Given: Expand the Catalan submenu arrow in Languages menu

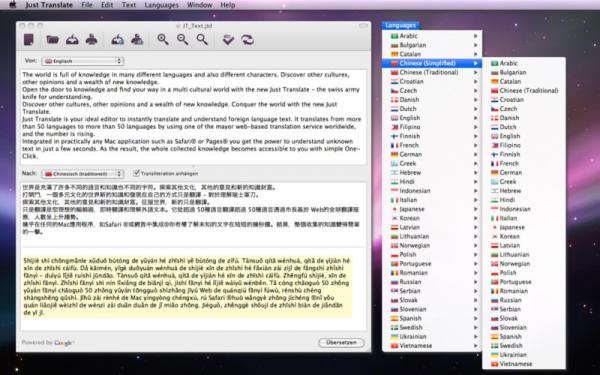Looking at the screenshot, I should tap(476, 54).
